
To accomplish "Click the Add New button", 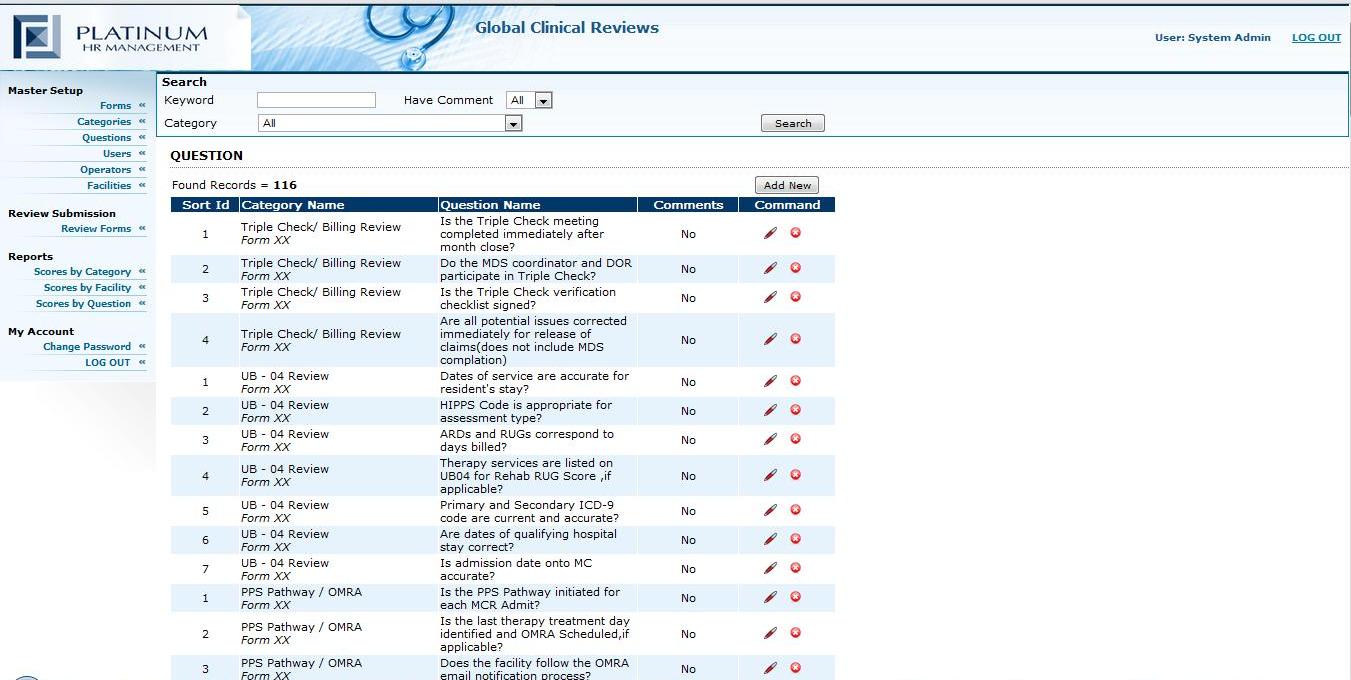I will click(787, 185).
